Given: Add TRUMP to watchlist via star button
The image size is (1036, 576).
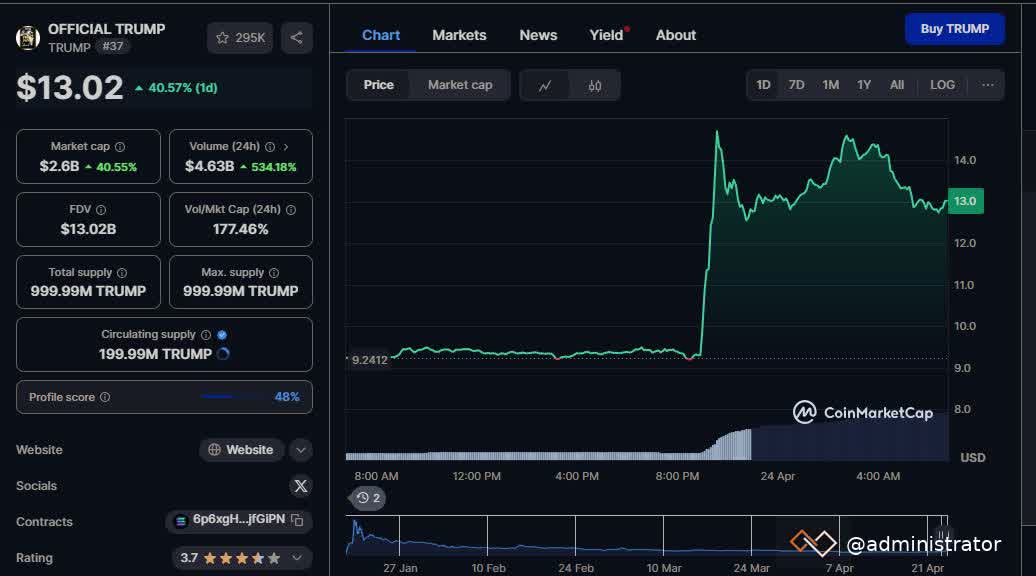Looking at the screenshot, I should point(240,38).
